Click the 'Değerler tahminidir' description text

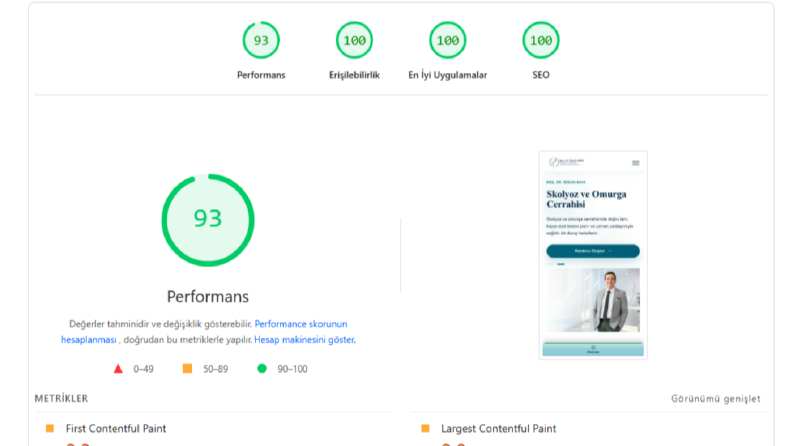(160, 324)
